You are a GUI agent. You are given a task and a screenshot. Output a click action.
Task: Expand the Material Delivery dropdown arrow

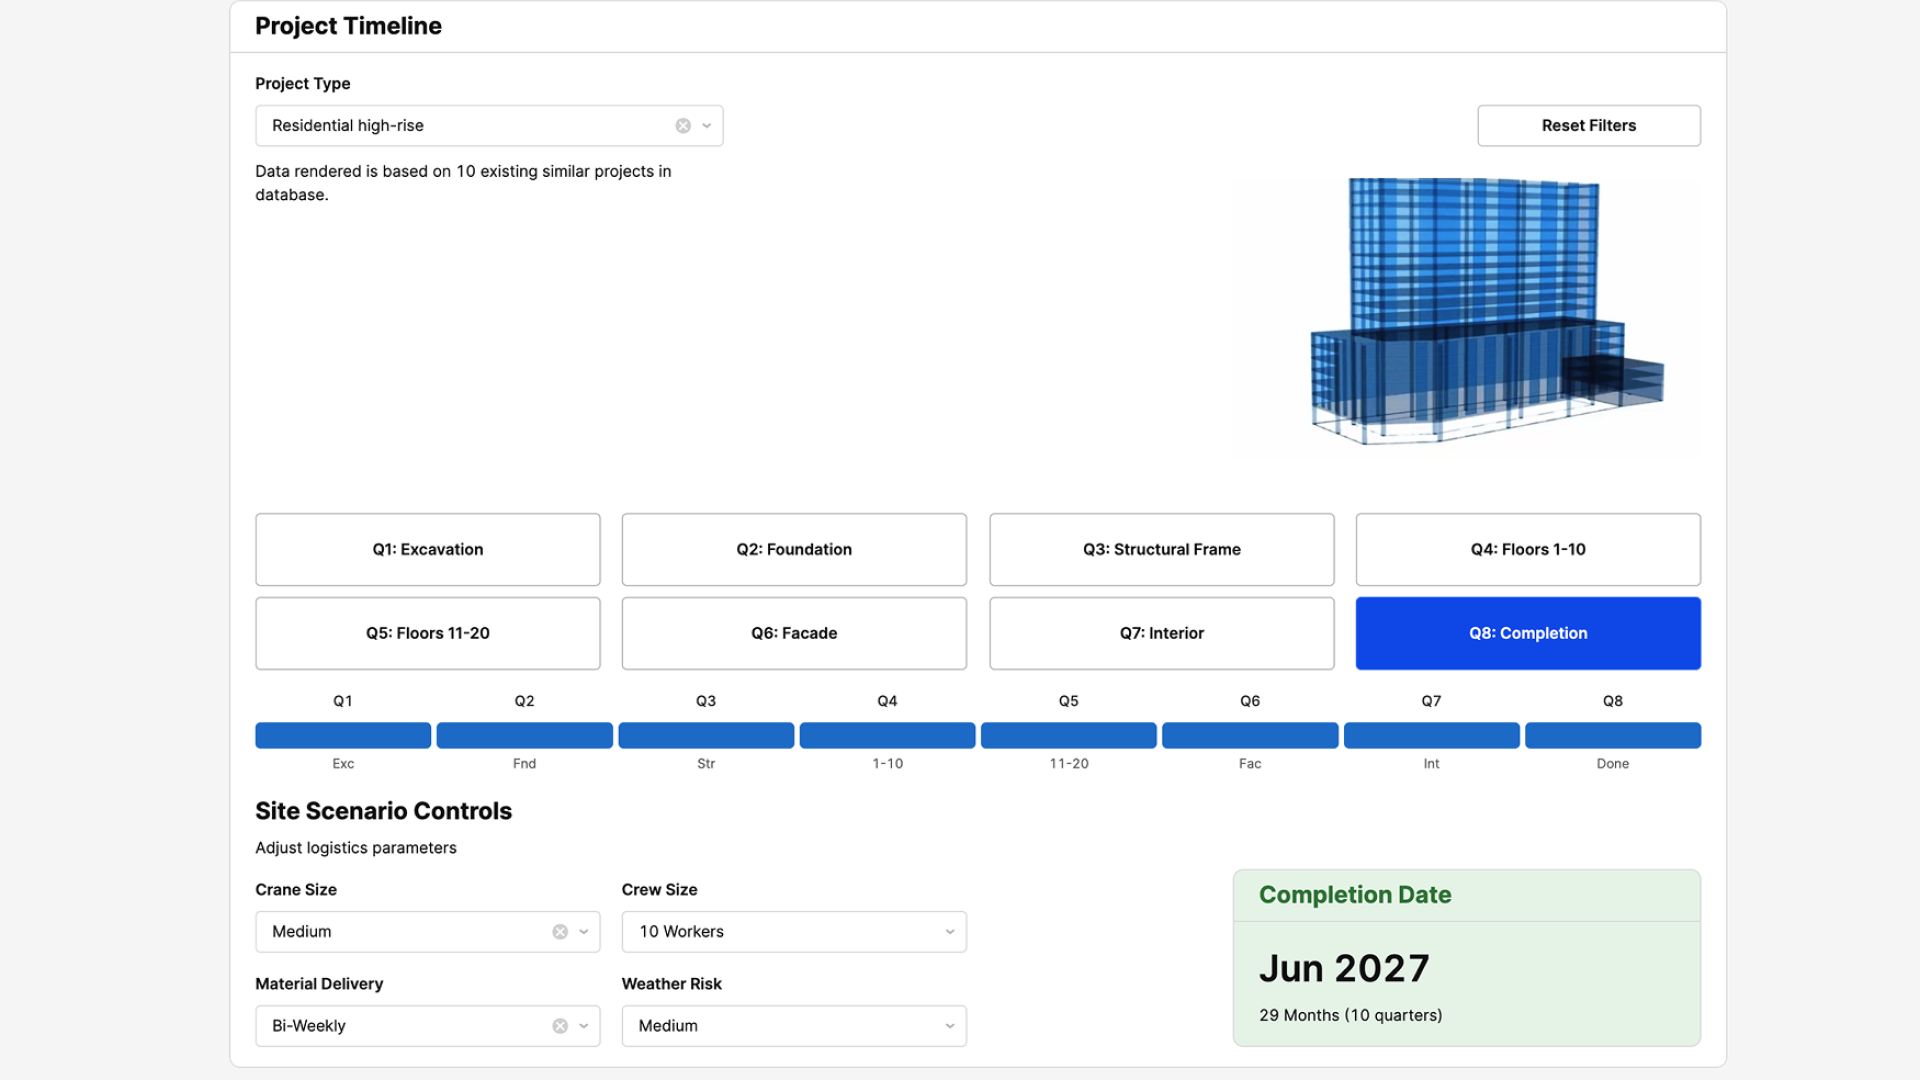click(x=584, y=1026)
